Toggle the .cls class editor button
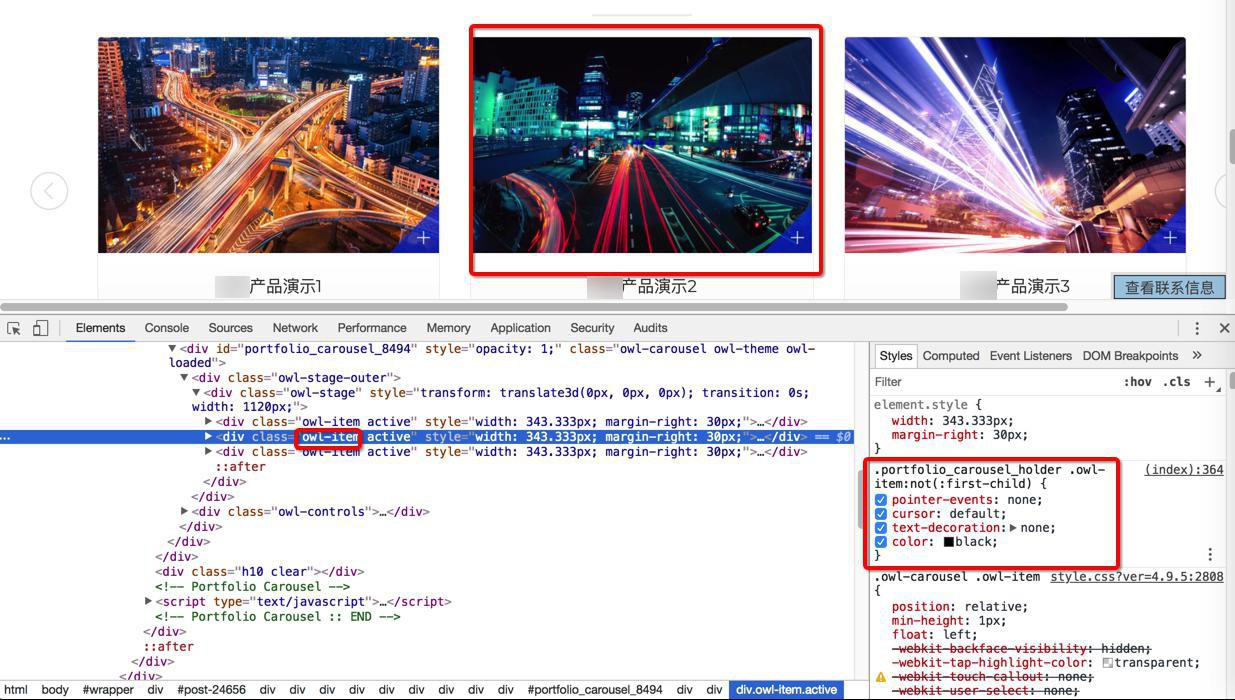 (x=1177, y=382)
